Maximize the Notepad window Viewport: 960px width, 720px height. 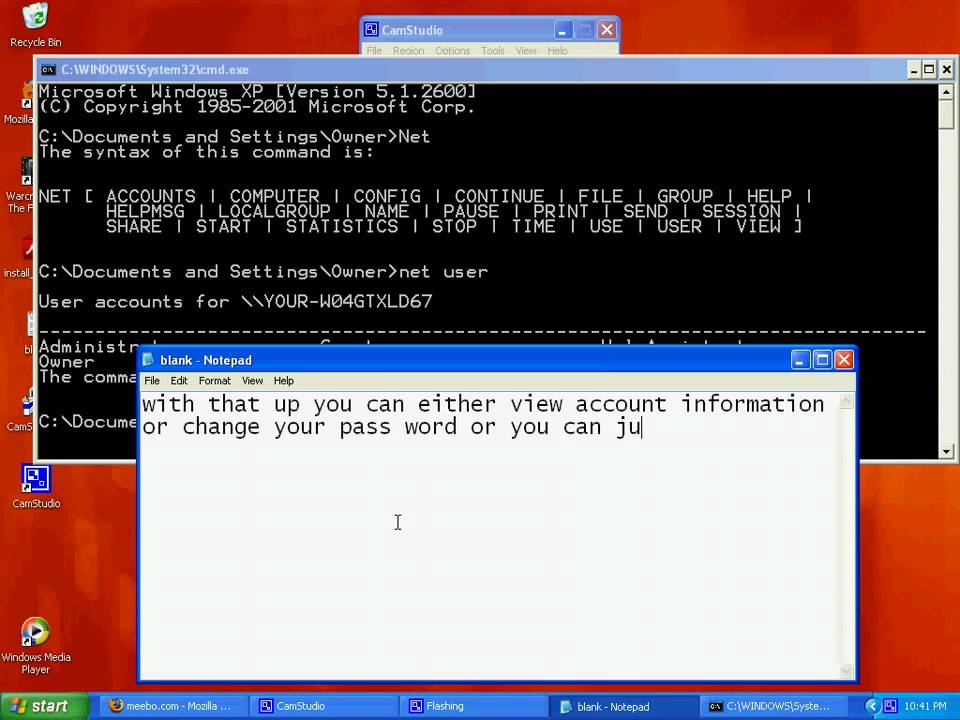[822, 359]
